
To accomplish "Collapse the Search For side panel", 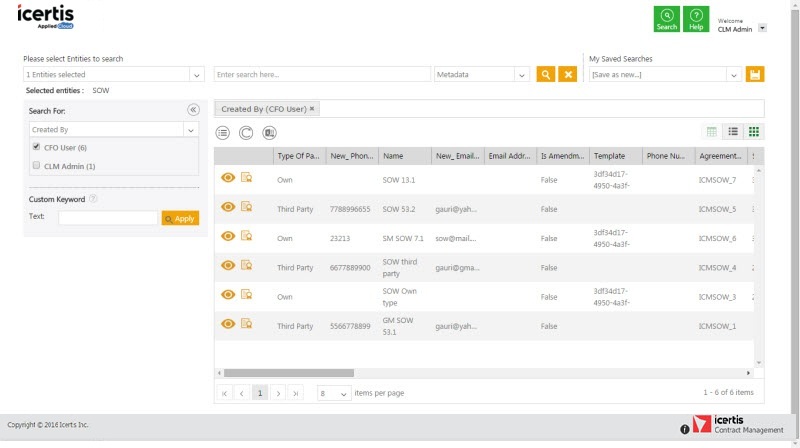I will pyautogui.click(x=193, y=110).
